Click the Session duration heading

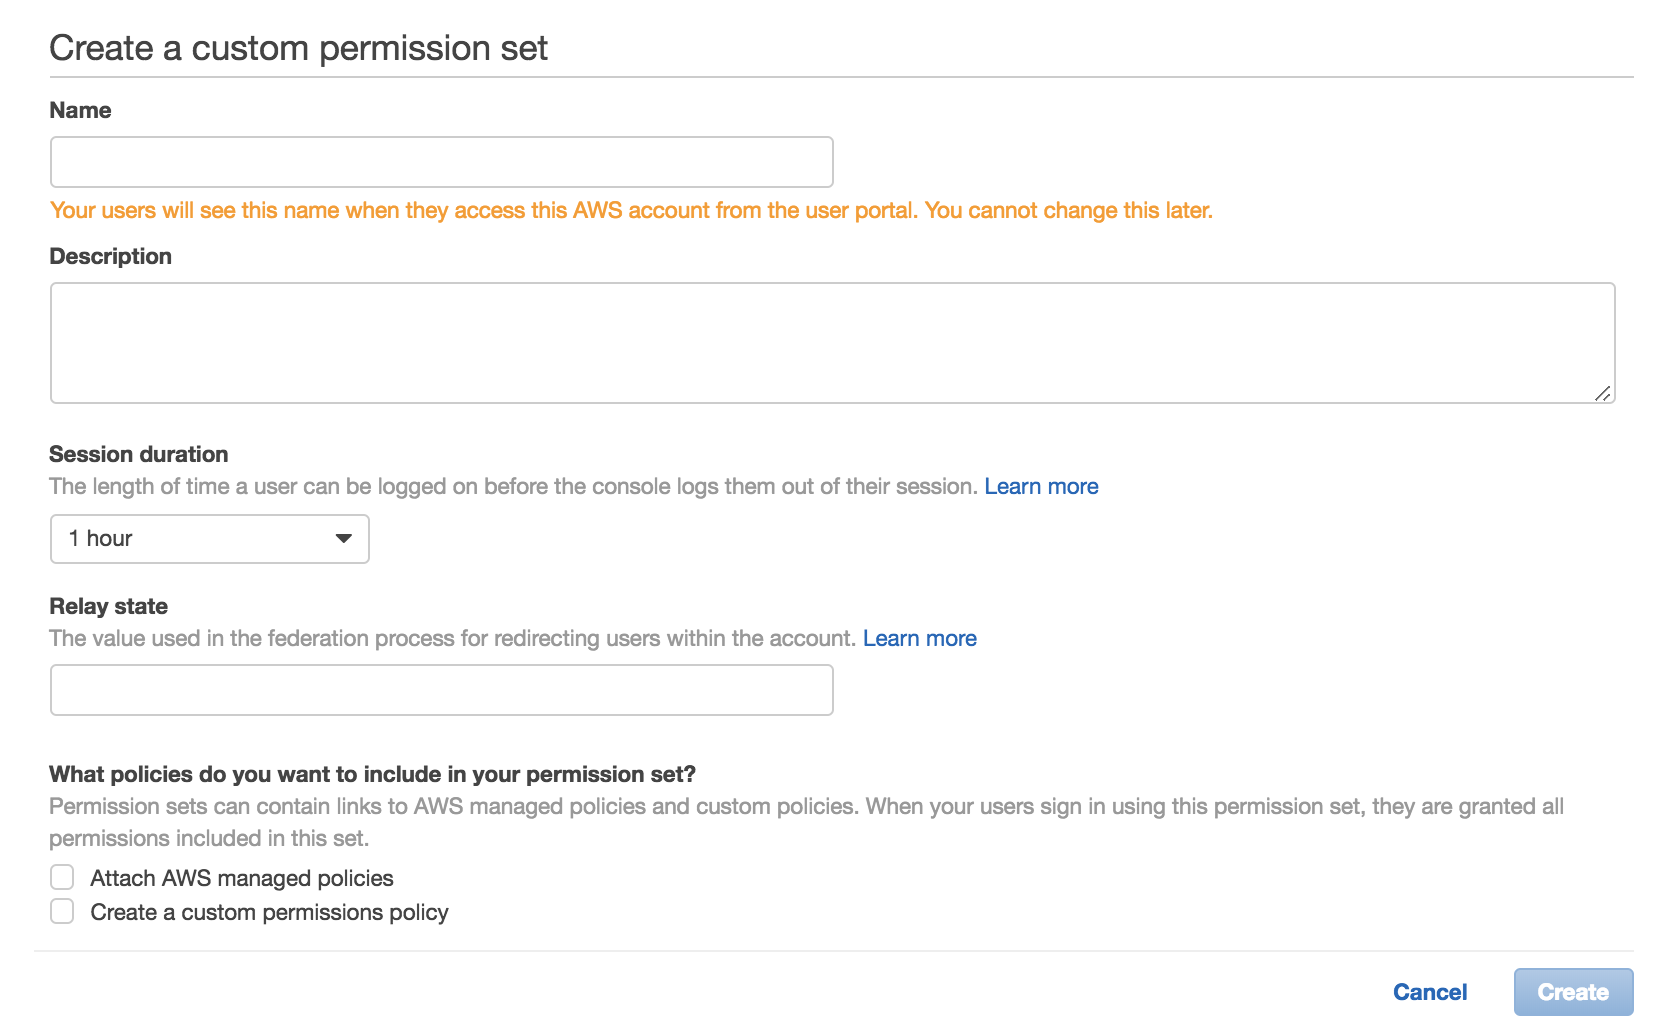click(x=138, y=455)
